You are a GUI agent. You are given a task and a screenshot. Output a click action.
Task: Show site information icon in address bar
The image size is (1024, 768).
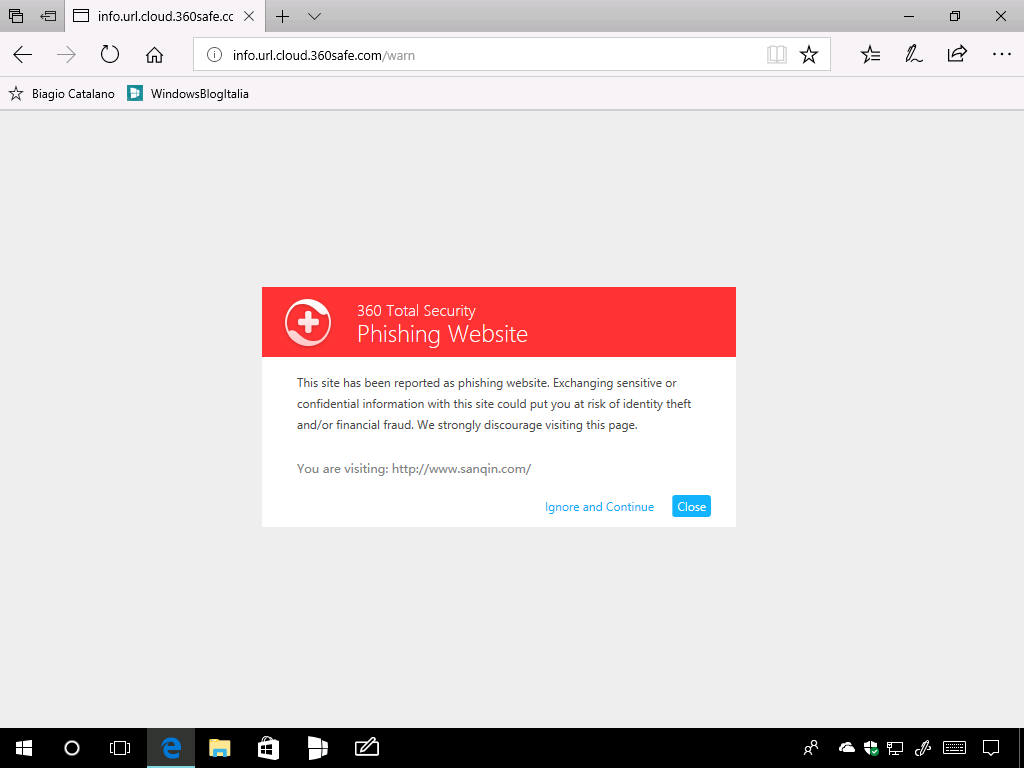(x=214, y=55)
